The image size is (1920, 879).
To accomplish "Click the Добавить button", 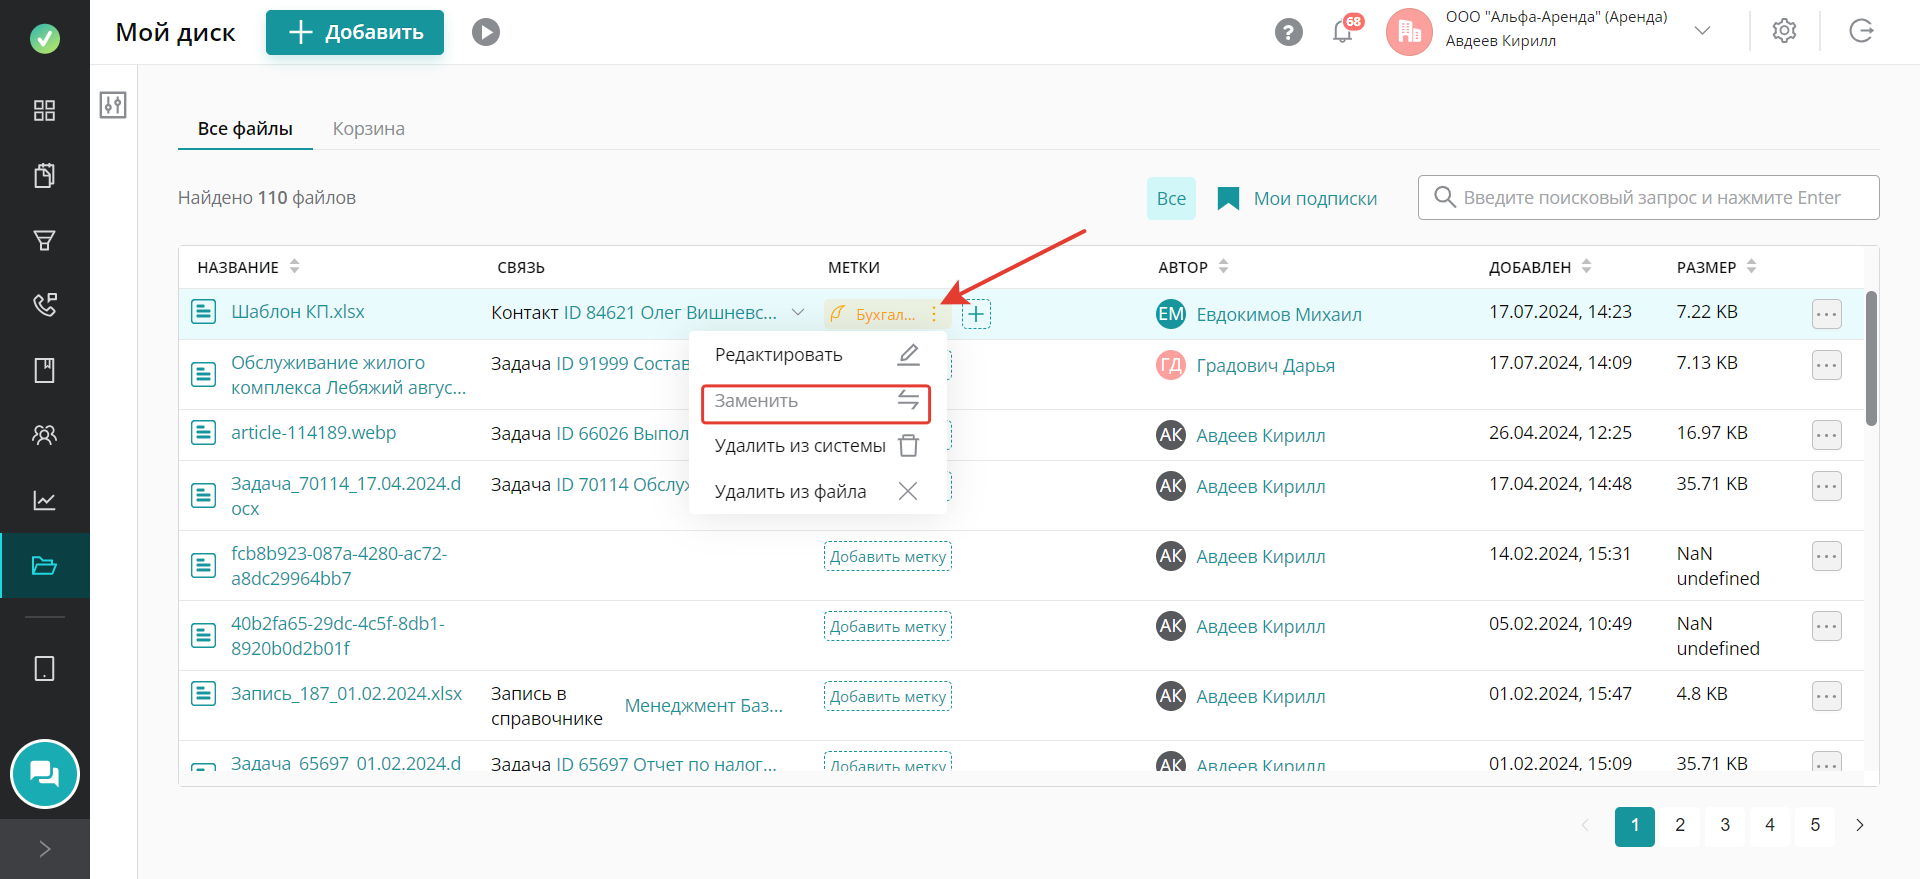I will click(355, 32).
